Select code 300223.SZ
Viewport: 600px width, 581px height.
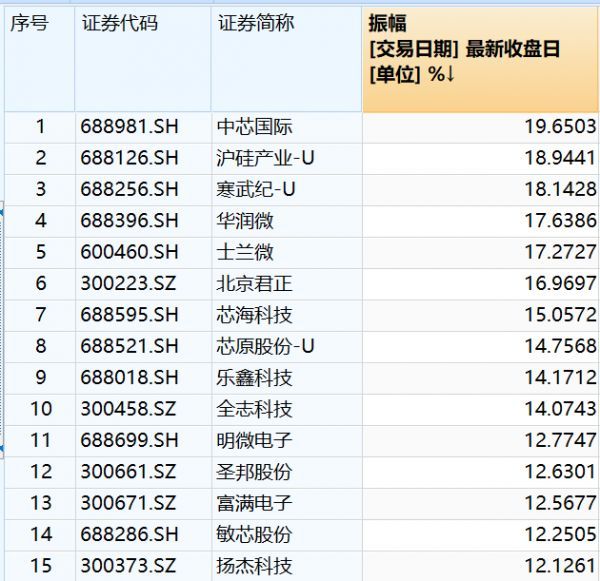pos(128,284)
